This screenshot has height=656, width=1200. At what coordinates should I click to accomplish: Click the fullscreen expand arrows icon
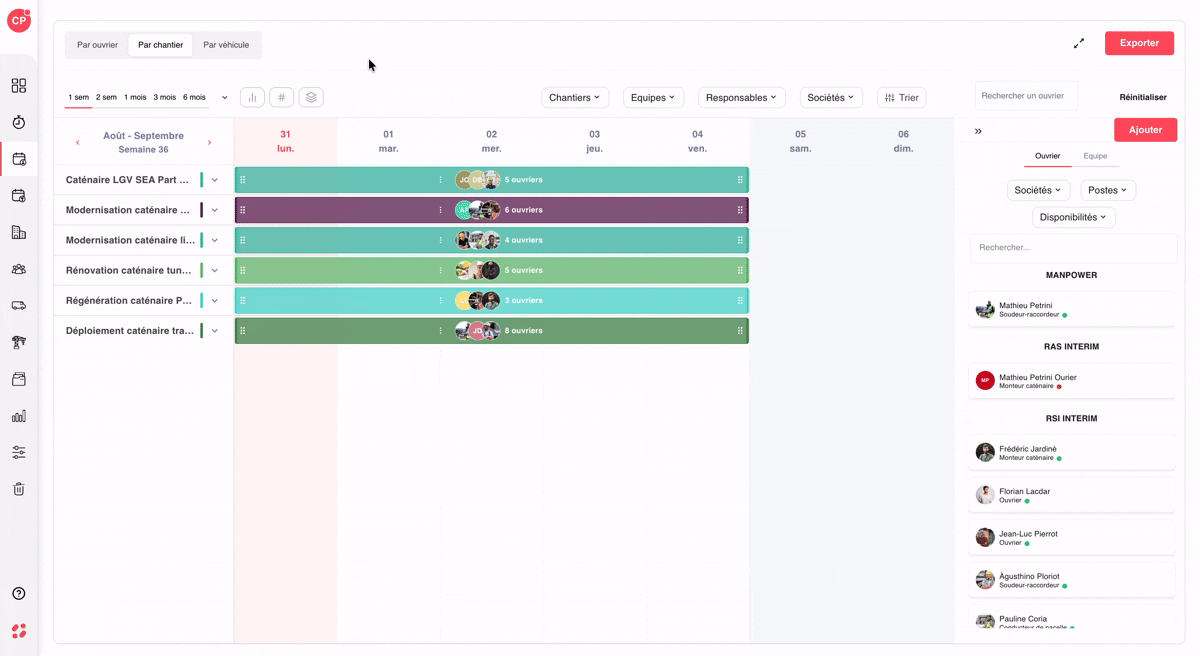point(1079,43)
